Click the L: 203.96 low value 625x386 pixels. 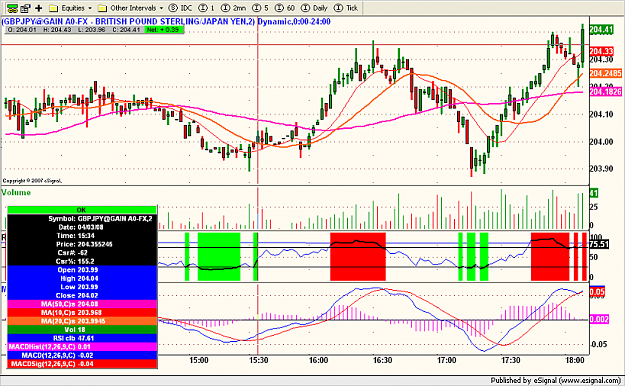coord(91,30)
